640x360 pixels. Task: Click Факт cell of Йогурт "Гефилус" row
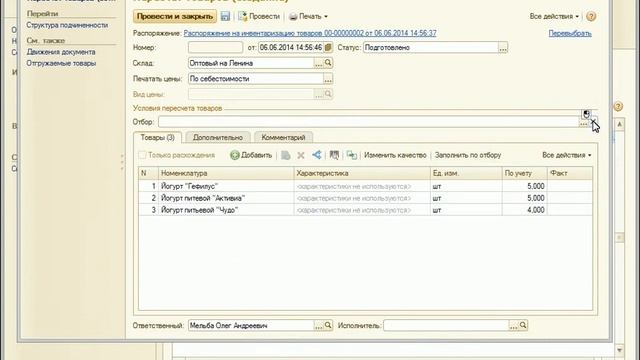pyautogui.click(x=570, y=186)
